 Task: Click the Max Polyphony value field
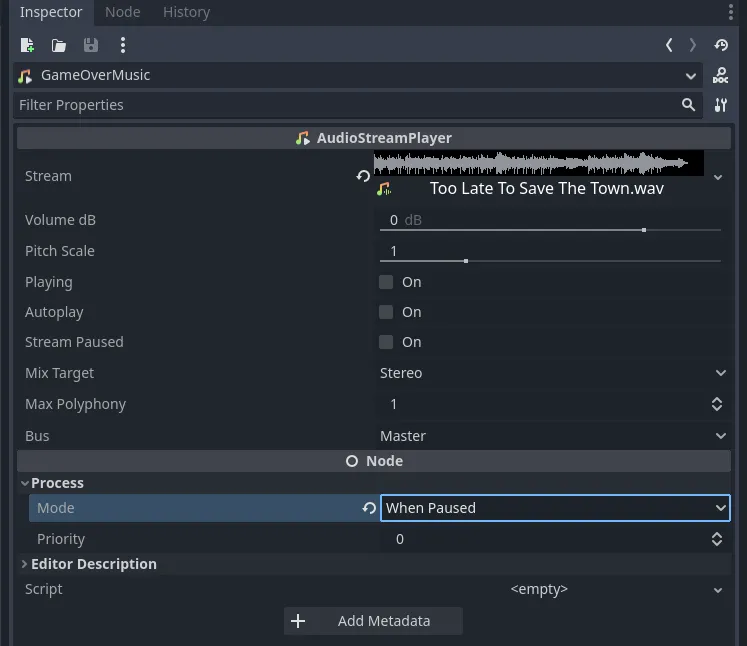pos(543,404)
